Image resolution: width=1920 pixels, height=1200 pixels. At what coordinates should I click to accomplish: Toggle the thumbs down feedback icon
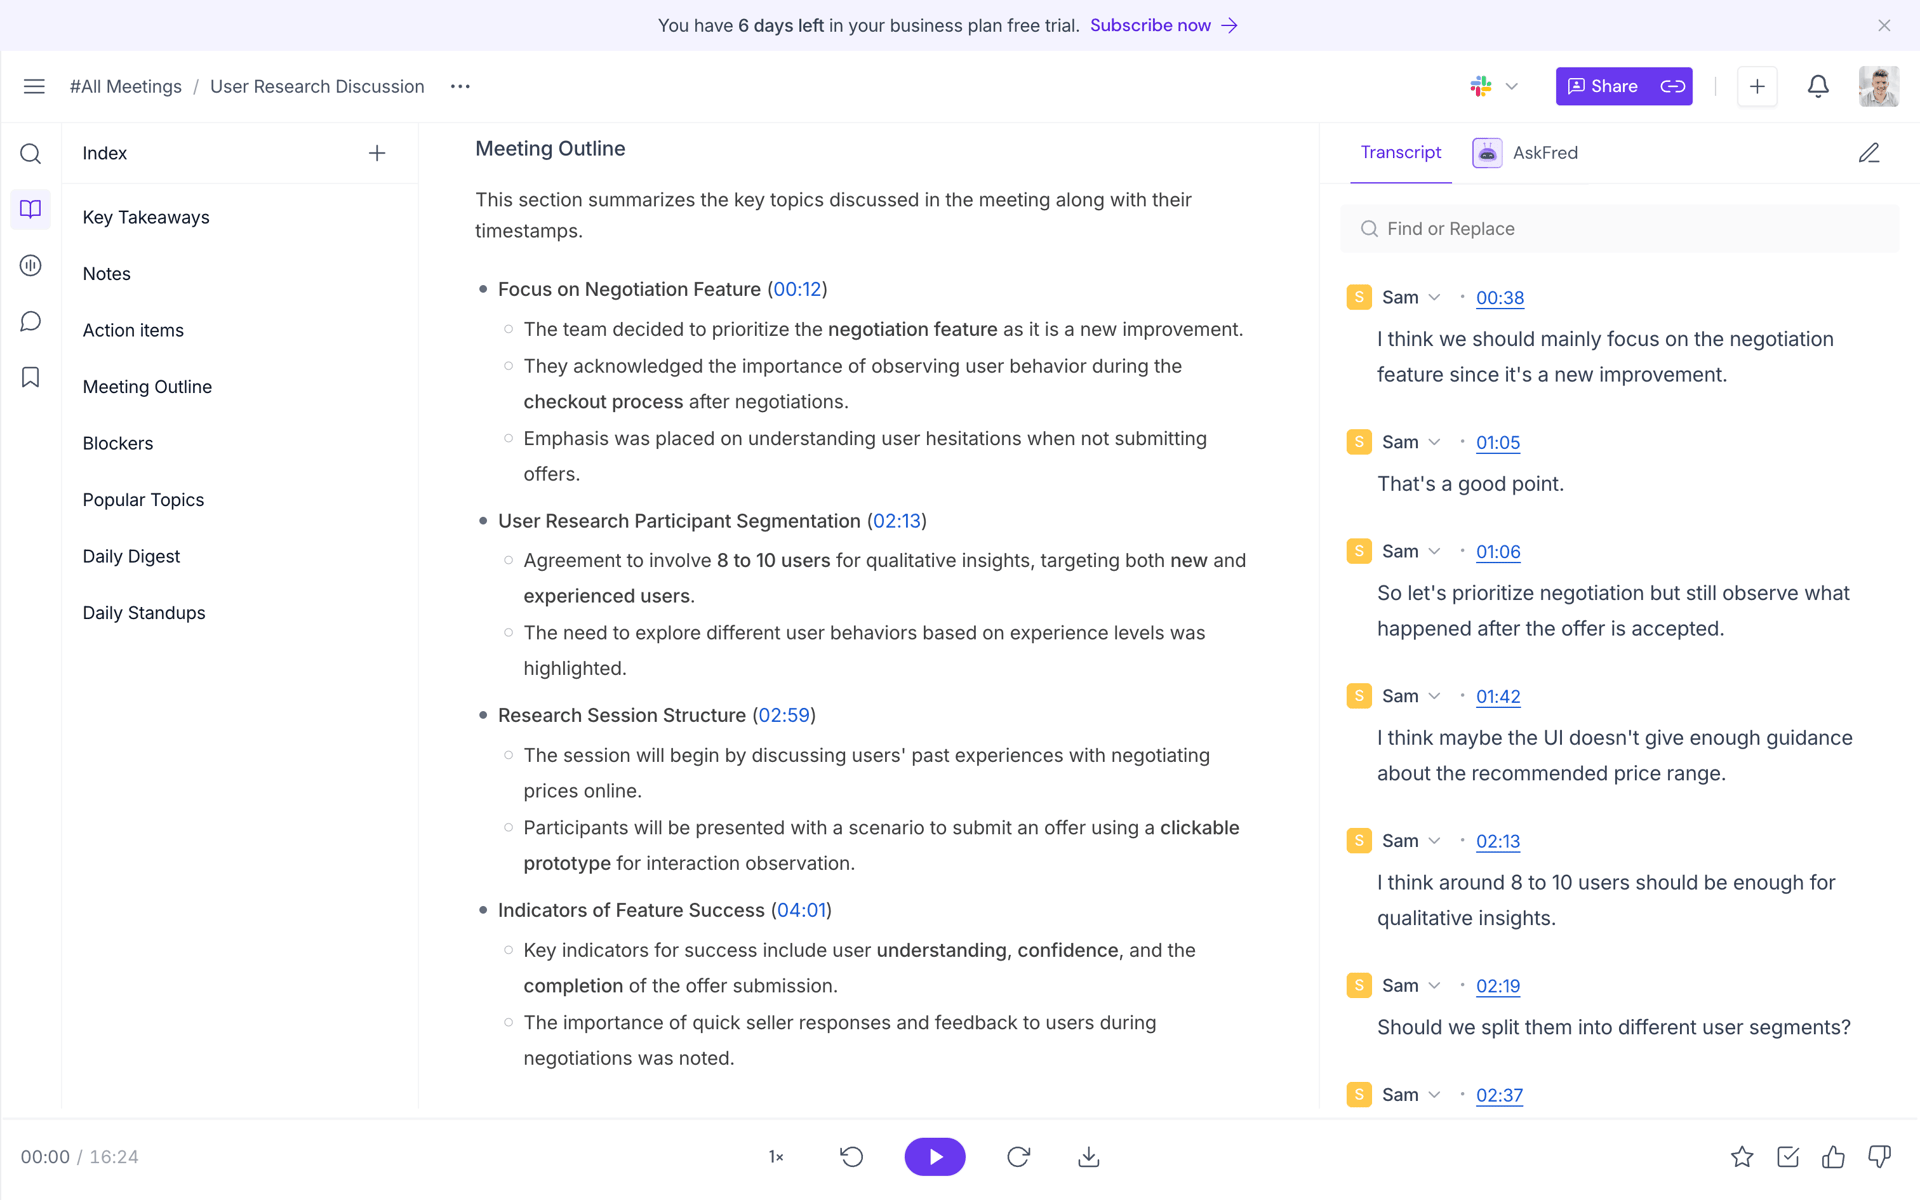tap(1879, 1157)
